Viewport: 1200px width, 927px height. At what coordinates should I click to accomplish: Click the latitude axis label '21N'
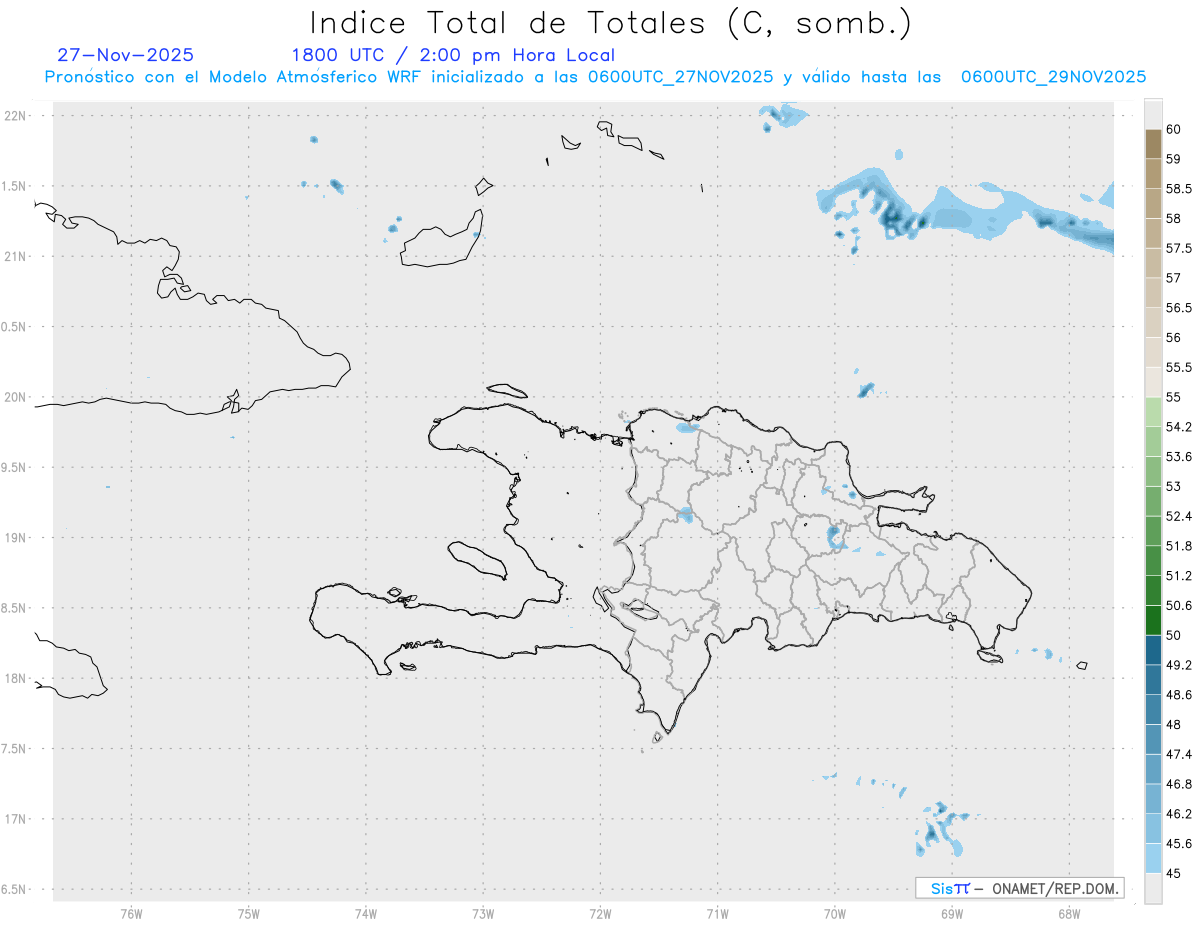click(x=15, y=256)
